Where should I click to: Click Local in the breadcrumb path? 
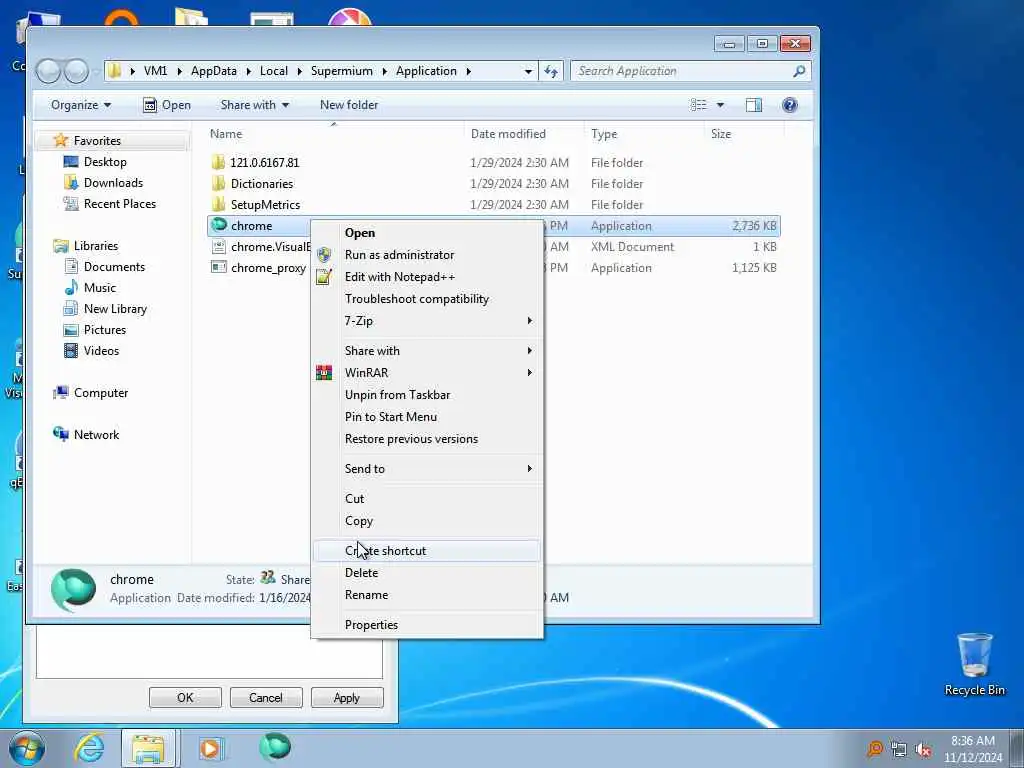[x=274, y=71]
